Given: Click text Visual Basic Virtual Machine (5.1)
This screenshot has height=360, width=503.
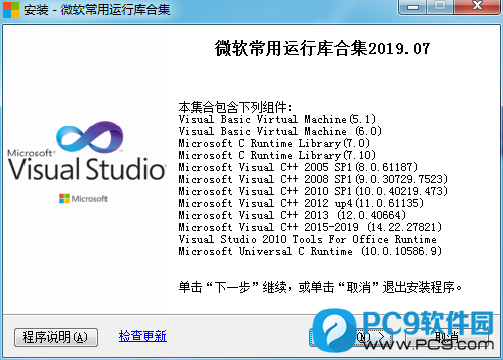Looking at the screenshot, I should [277, 119].
